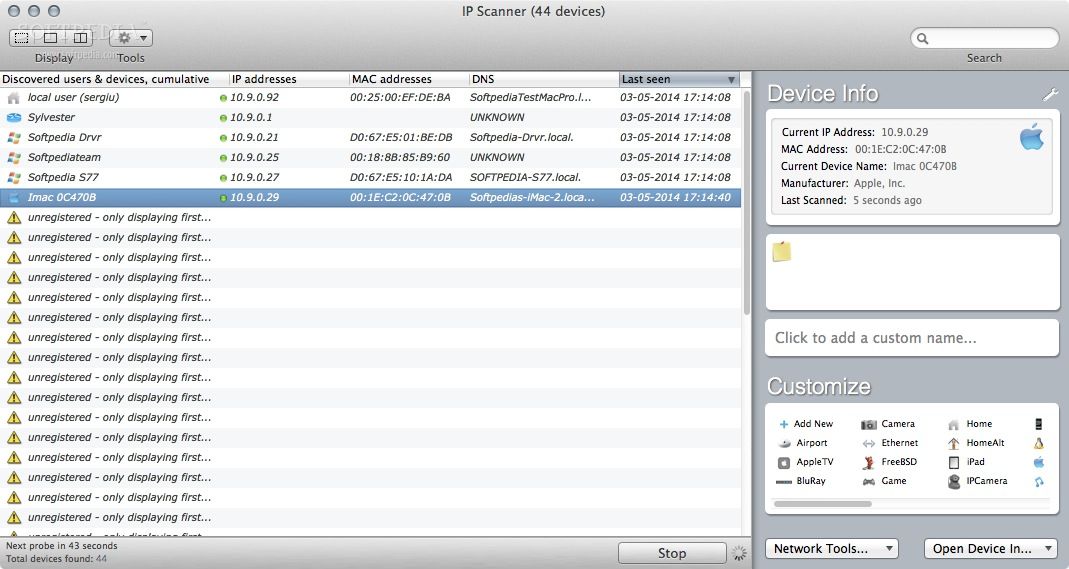Click the device list vertical scrollbar
Screen dimensions: 1069x569
(x=747, y=203)
